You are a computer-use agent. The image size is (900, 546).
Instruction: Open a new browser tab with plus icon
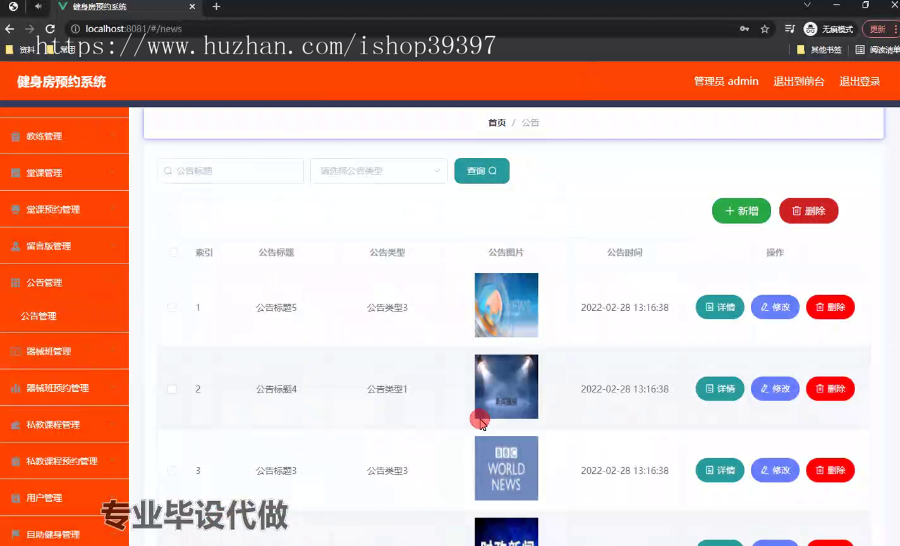[x=216, y=7]
